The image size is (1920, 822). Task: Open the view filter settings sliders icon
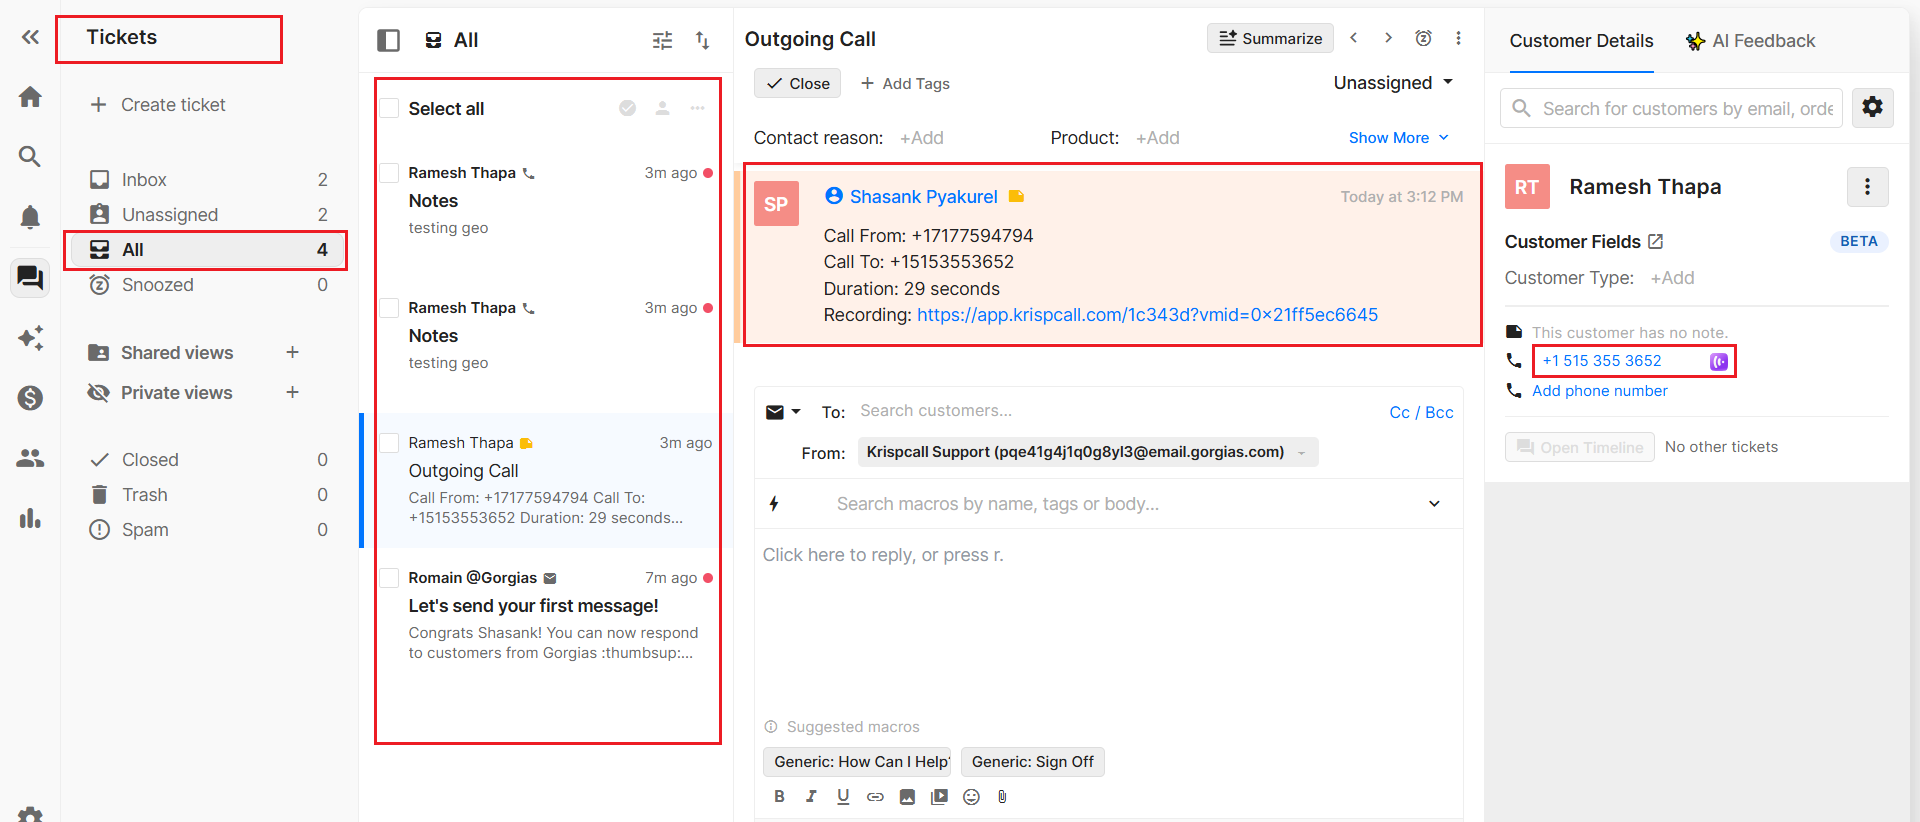point(662,40)
